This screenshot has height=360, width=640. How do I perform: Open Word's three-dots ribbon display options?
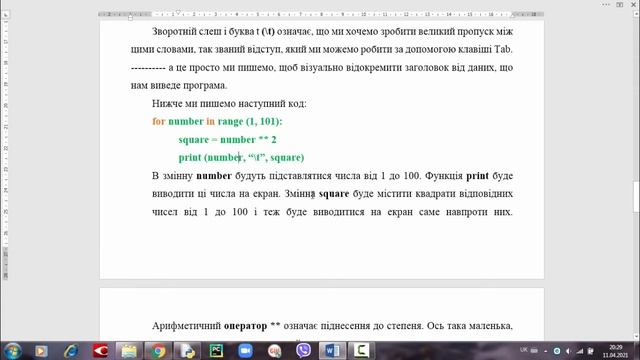point(606,4)
